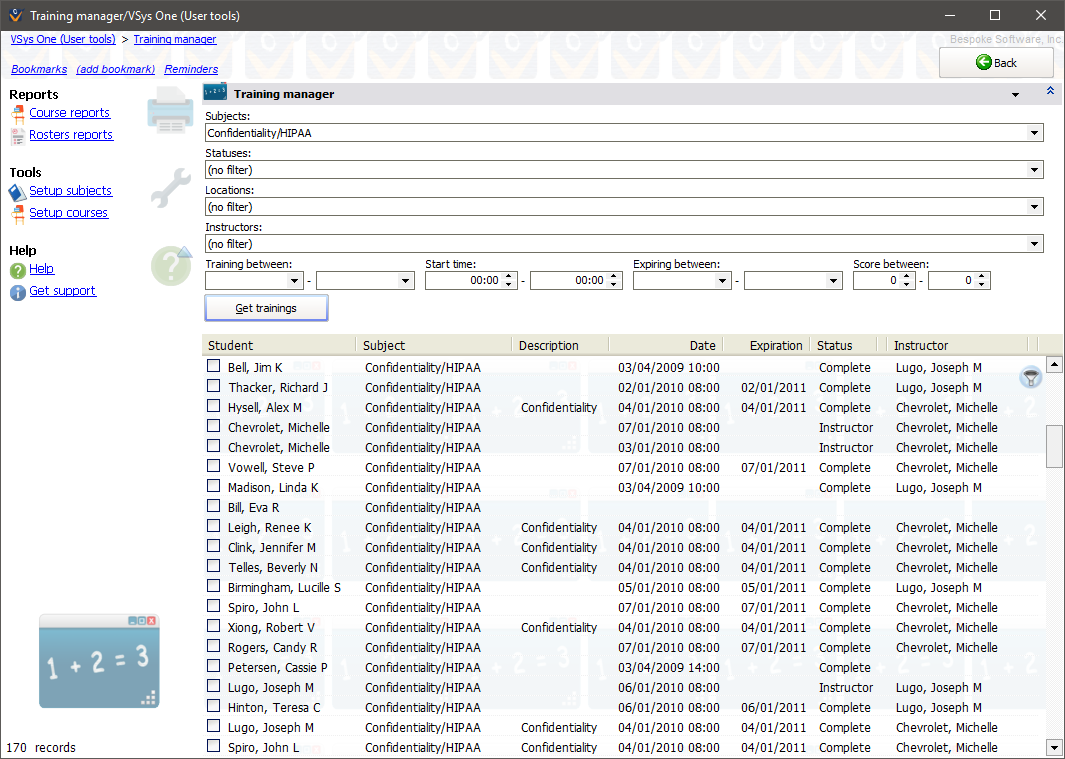The width and height of the screenshot is (1065, 759).
Task: Expand the Statuses filter dropdown
Action: click(x=1034, y=169)
